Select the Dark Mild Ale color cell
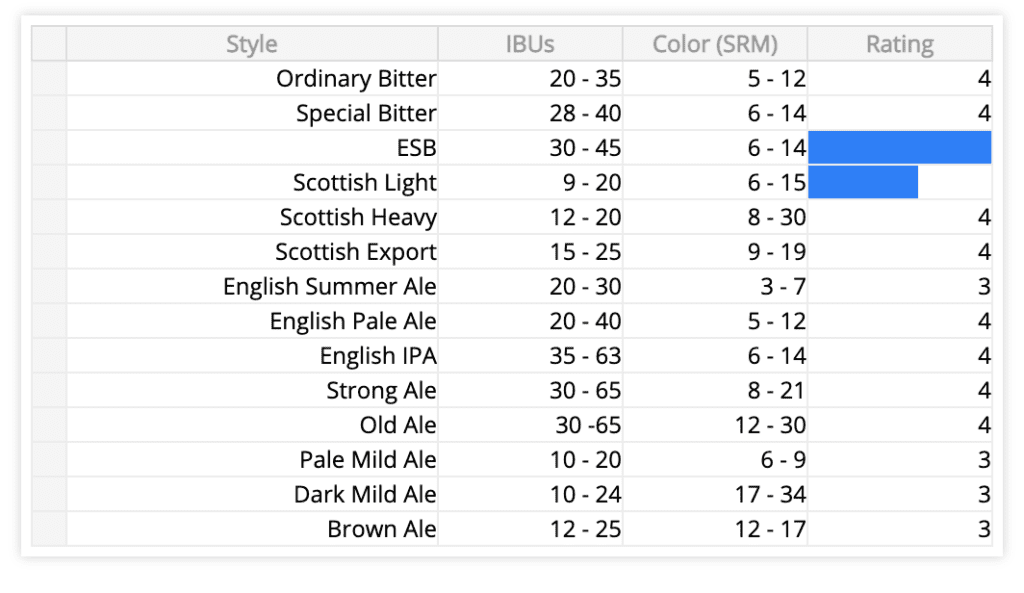Screen dimensions: 1024x593 pos(715,494)
